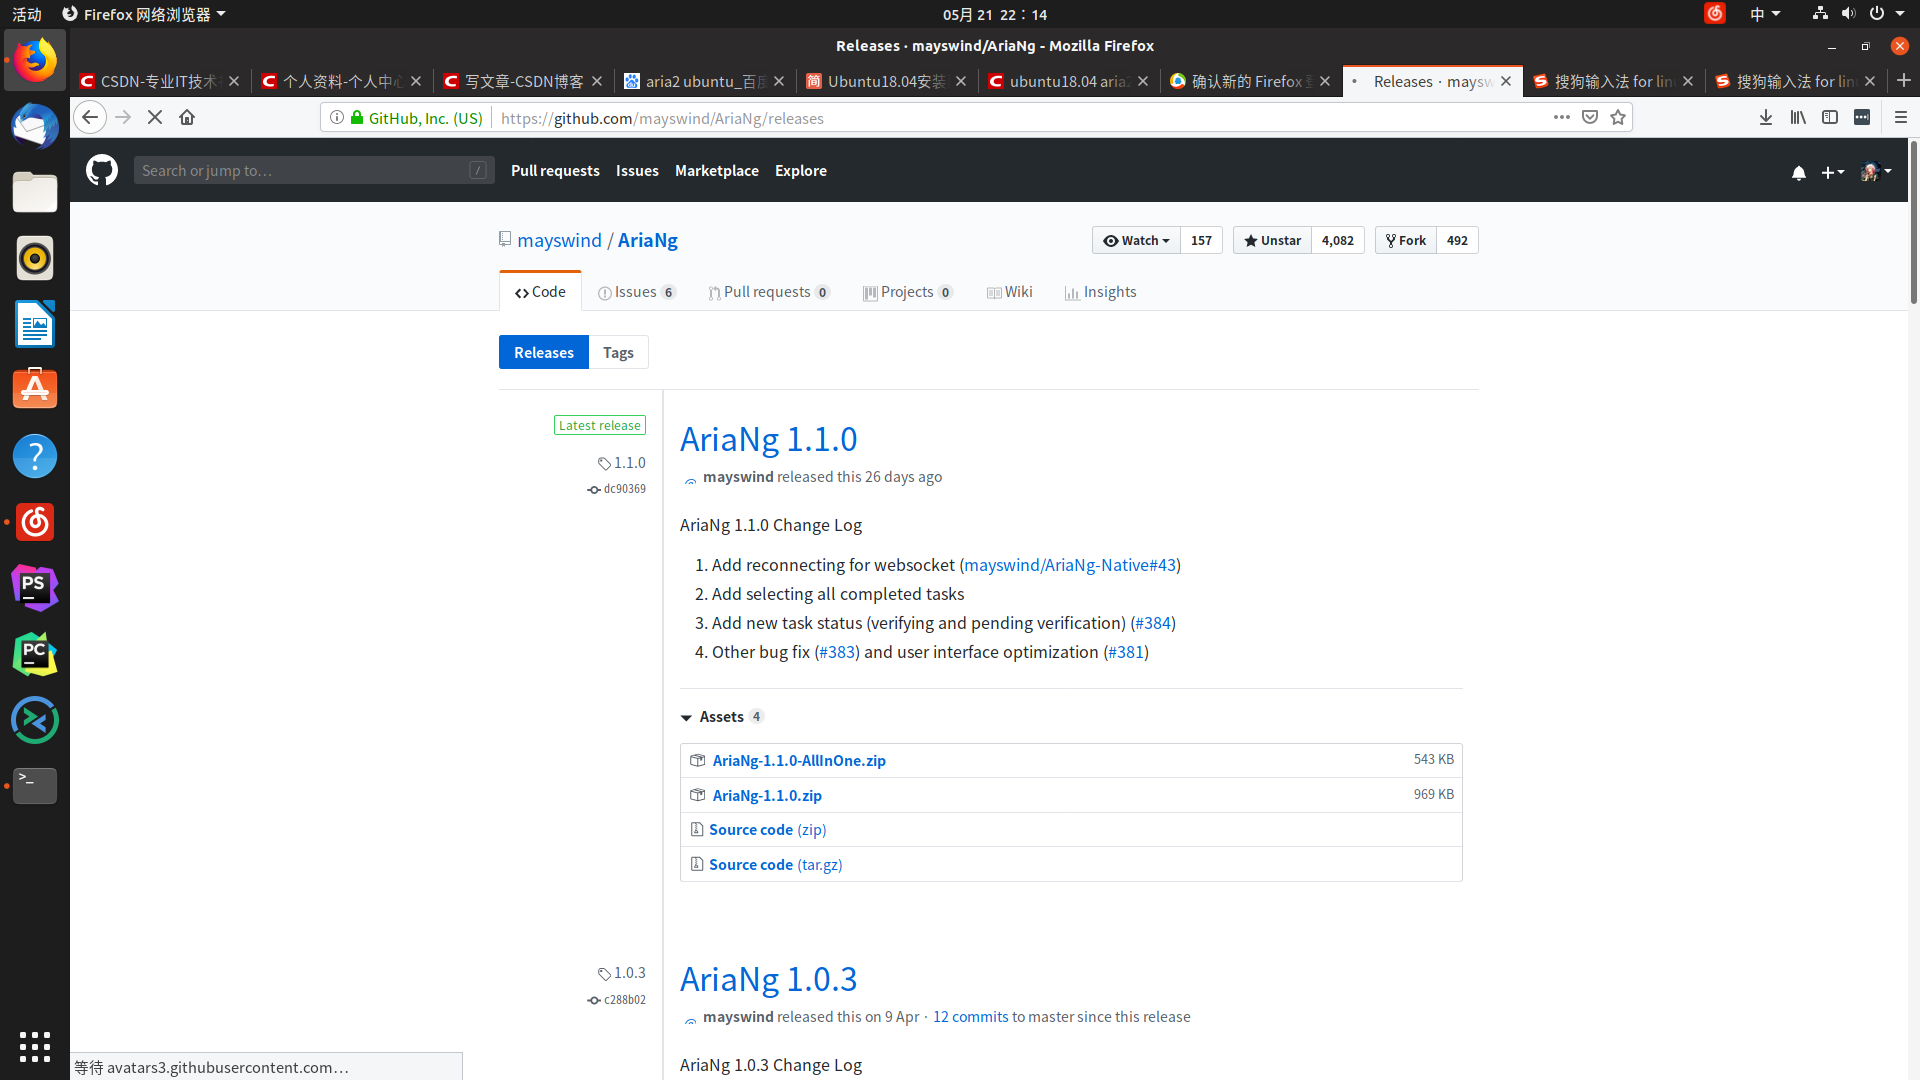This screenshot has height=1080, width=1920.
Task: Click Unstar to unstar AriaNg repository
Action: [x=1271, y=240]
